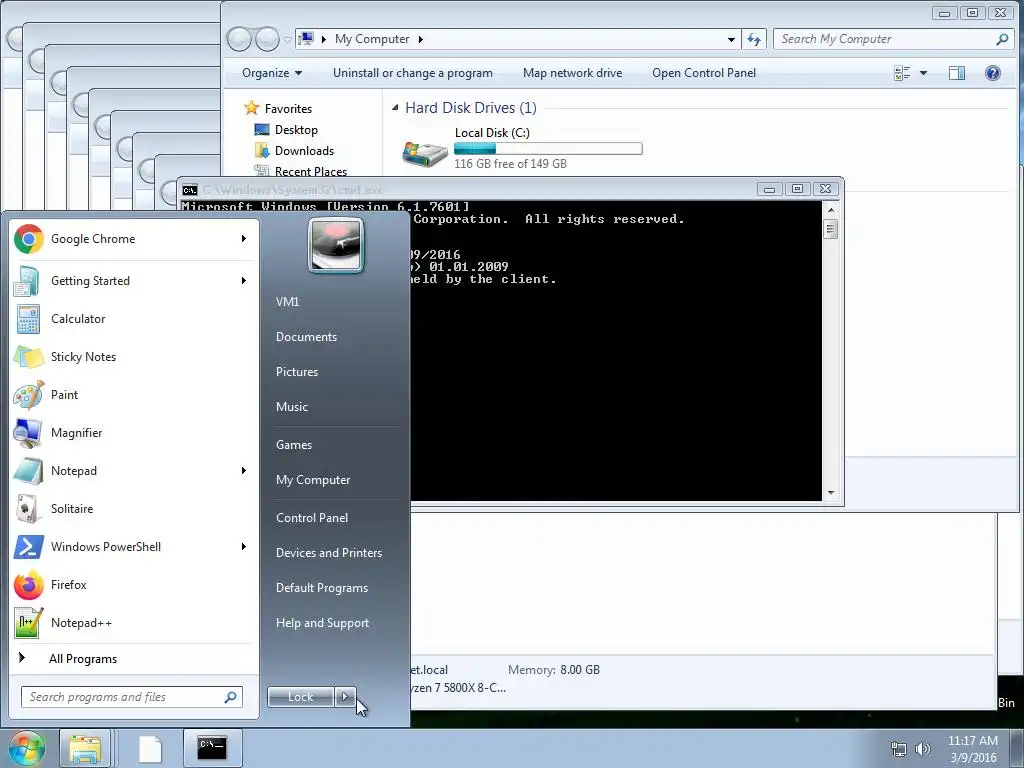Launch the Solitaire game icon

click(x=28, y=509)
